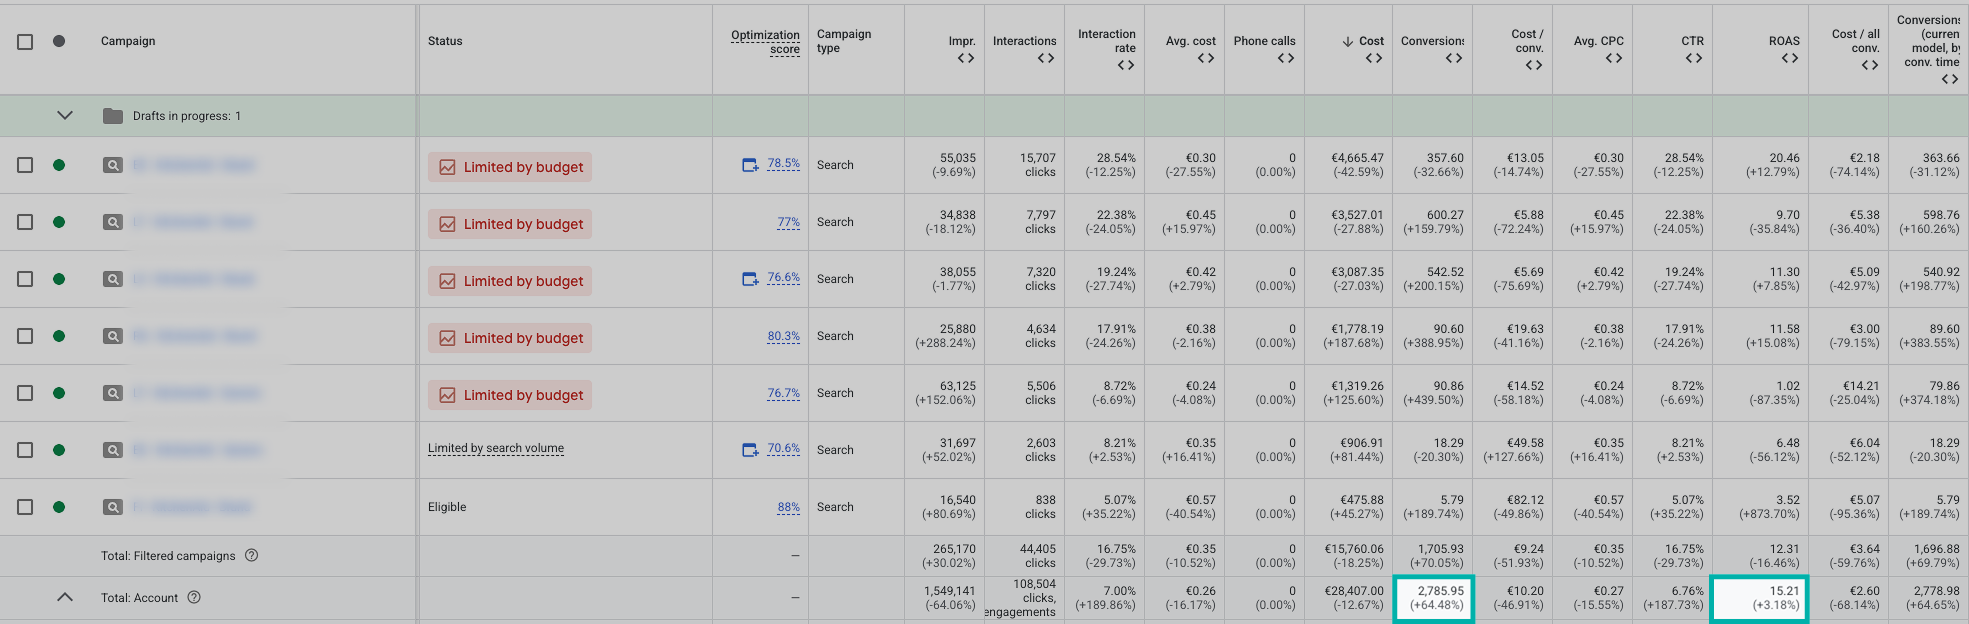The height and width of the screenshot is (624, 1969).
Task: Click the search campaign icon in the first row
Action: coord(113,165)
